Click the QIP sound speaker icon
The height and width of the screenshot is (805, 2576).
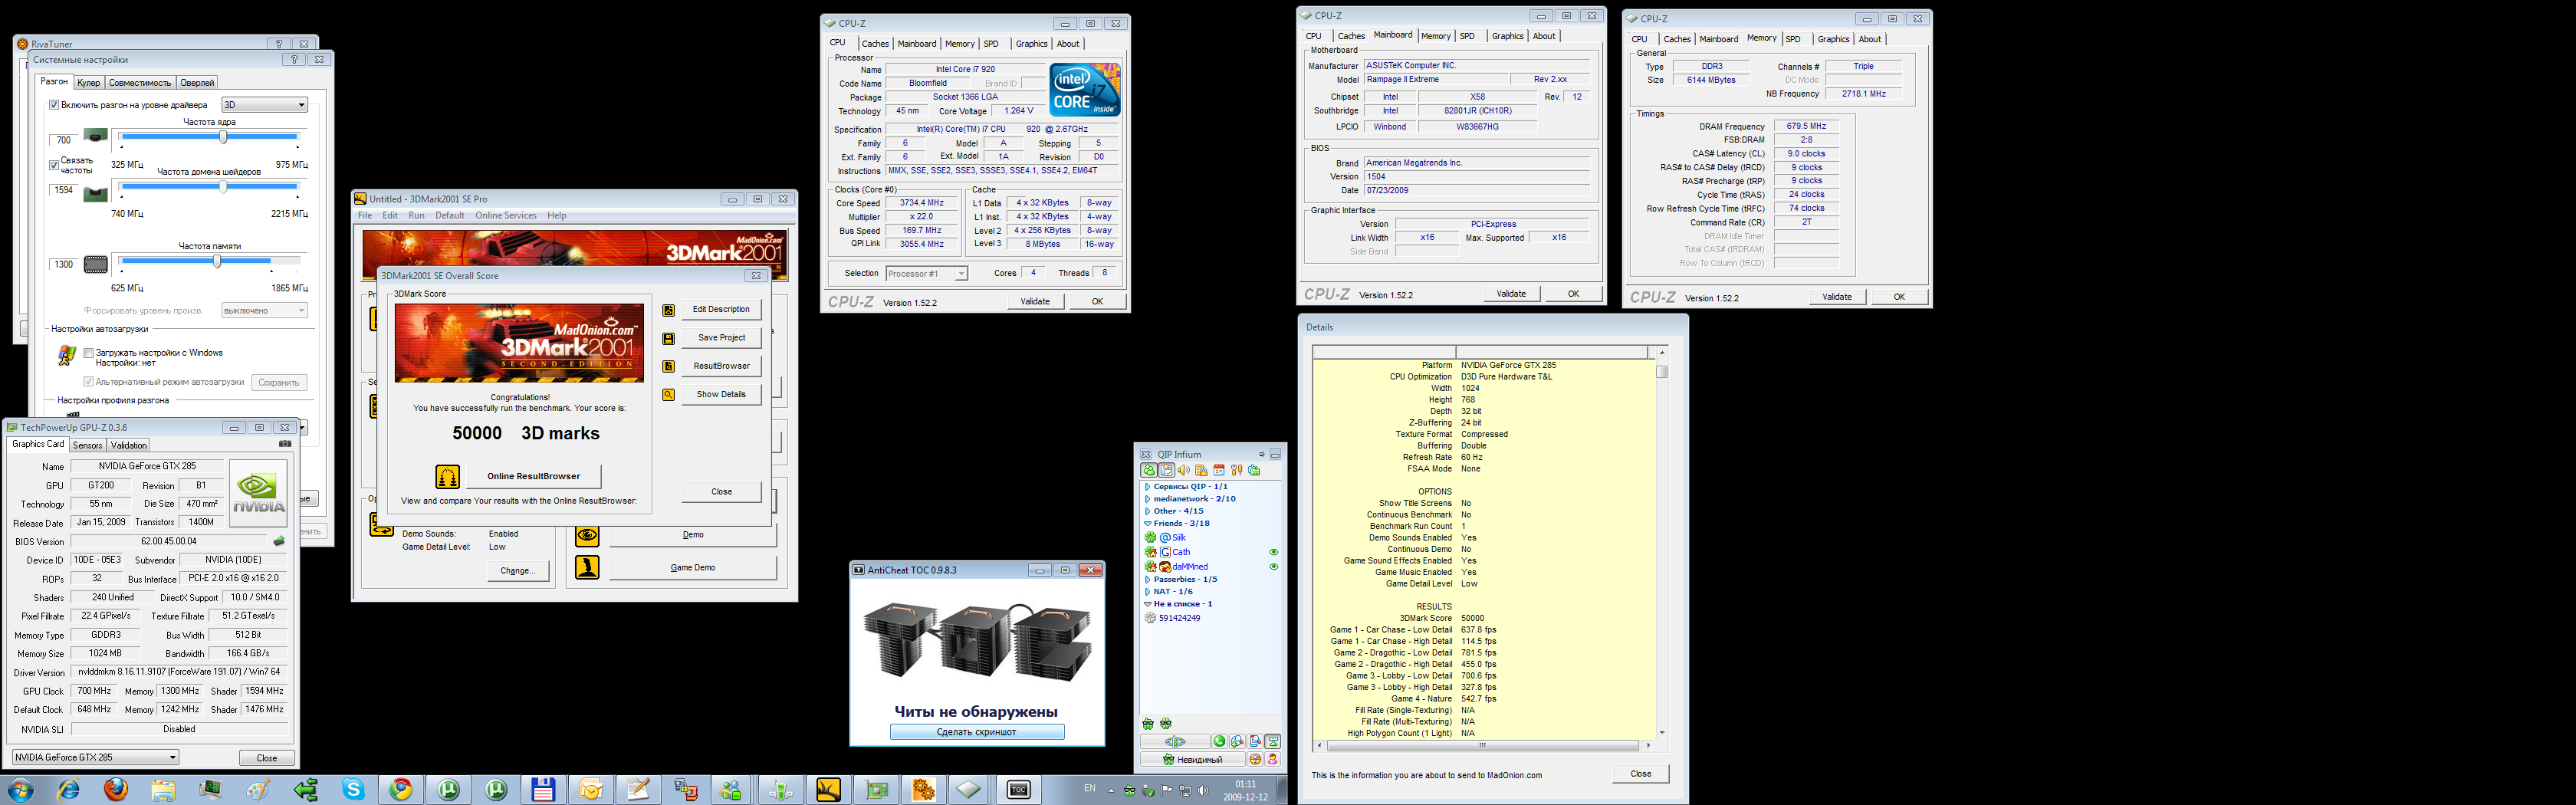1184,470
